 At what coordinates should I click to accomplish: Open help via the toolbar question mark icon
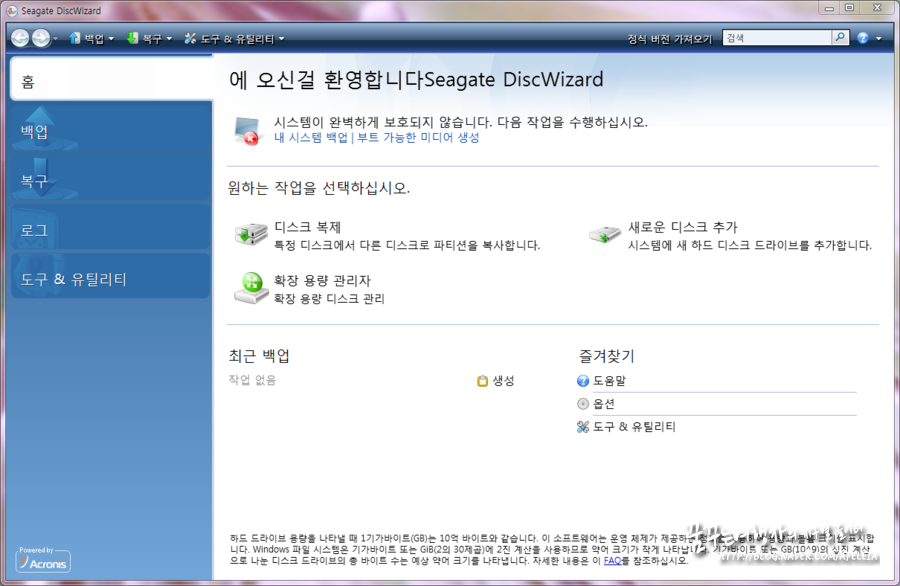click(863, 38)
